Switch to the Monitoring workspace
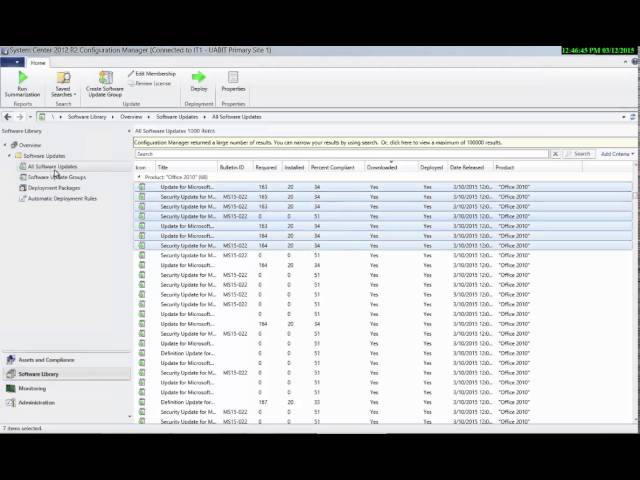This screenshot has height=480, width=640. click(x=66, y=388)
